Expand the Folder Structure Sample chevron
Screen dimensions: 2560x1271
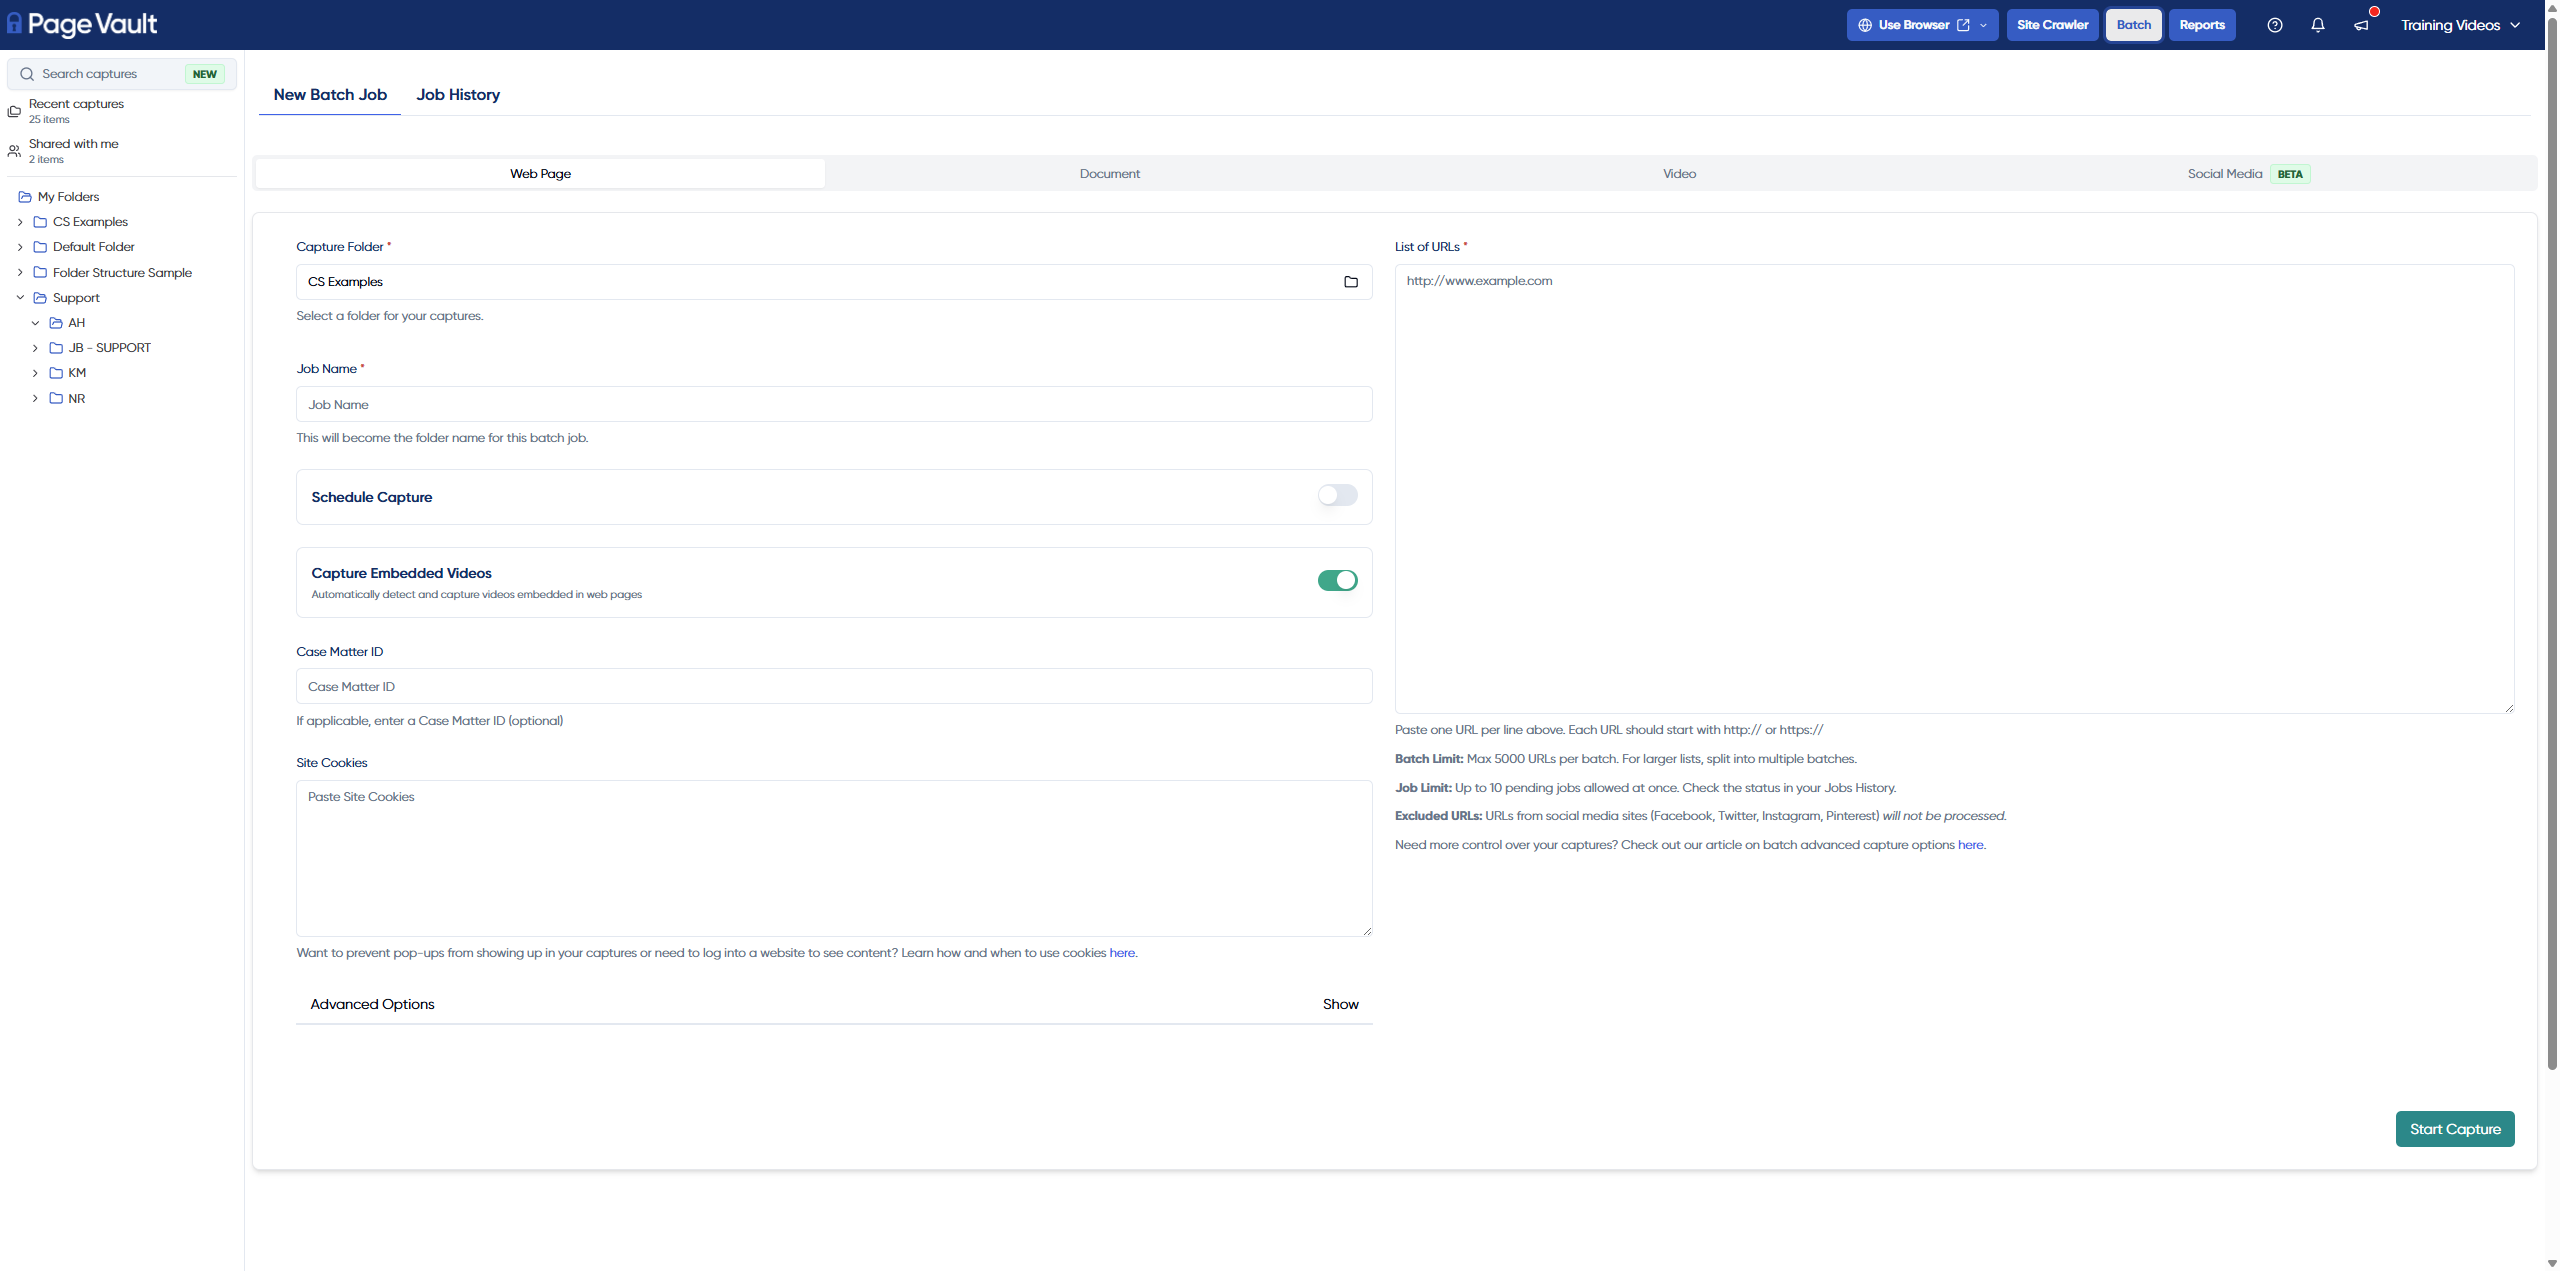[x=20, y=272]
